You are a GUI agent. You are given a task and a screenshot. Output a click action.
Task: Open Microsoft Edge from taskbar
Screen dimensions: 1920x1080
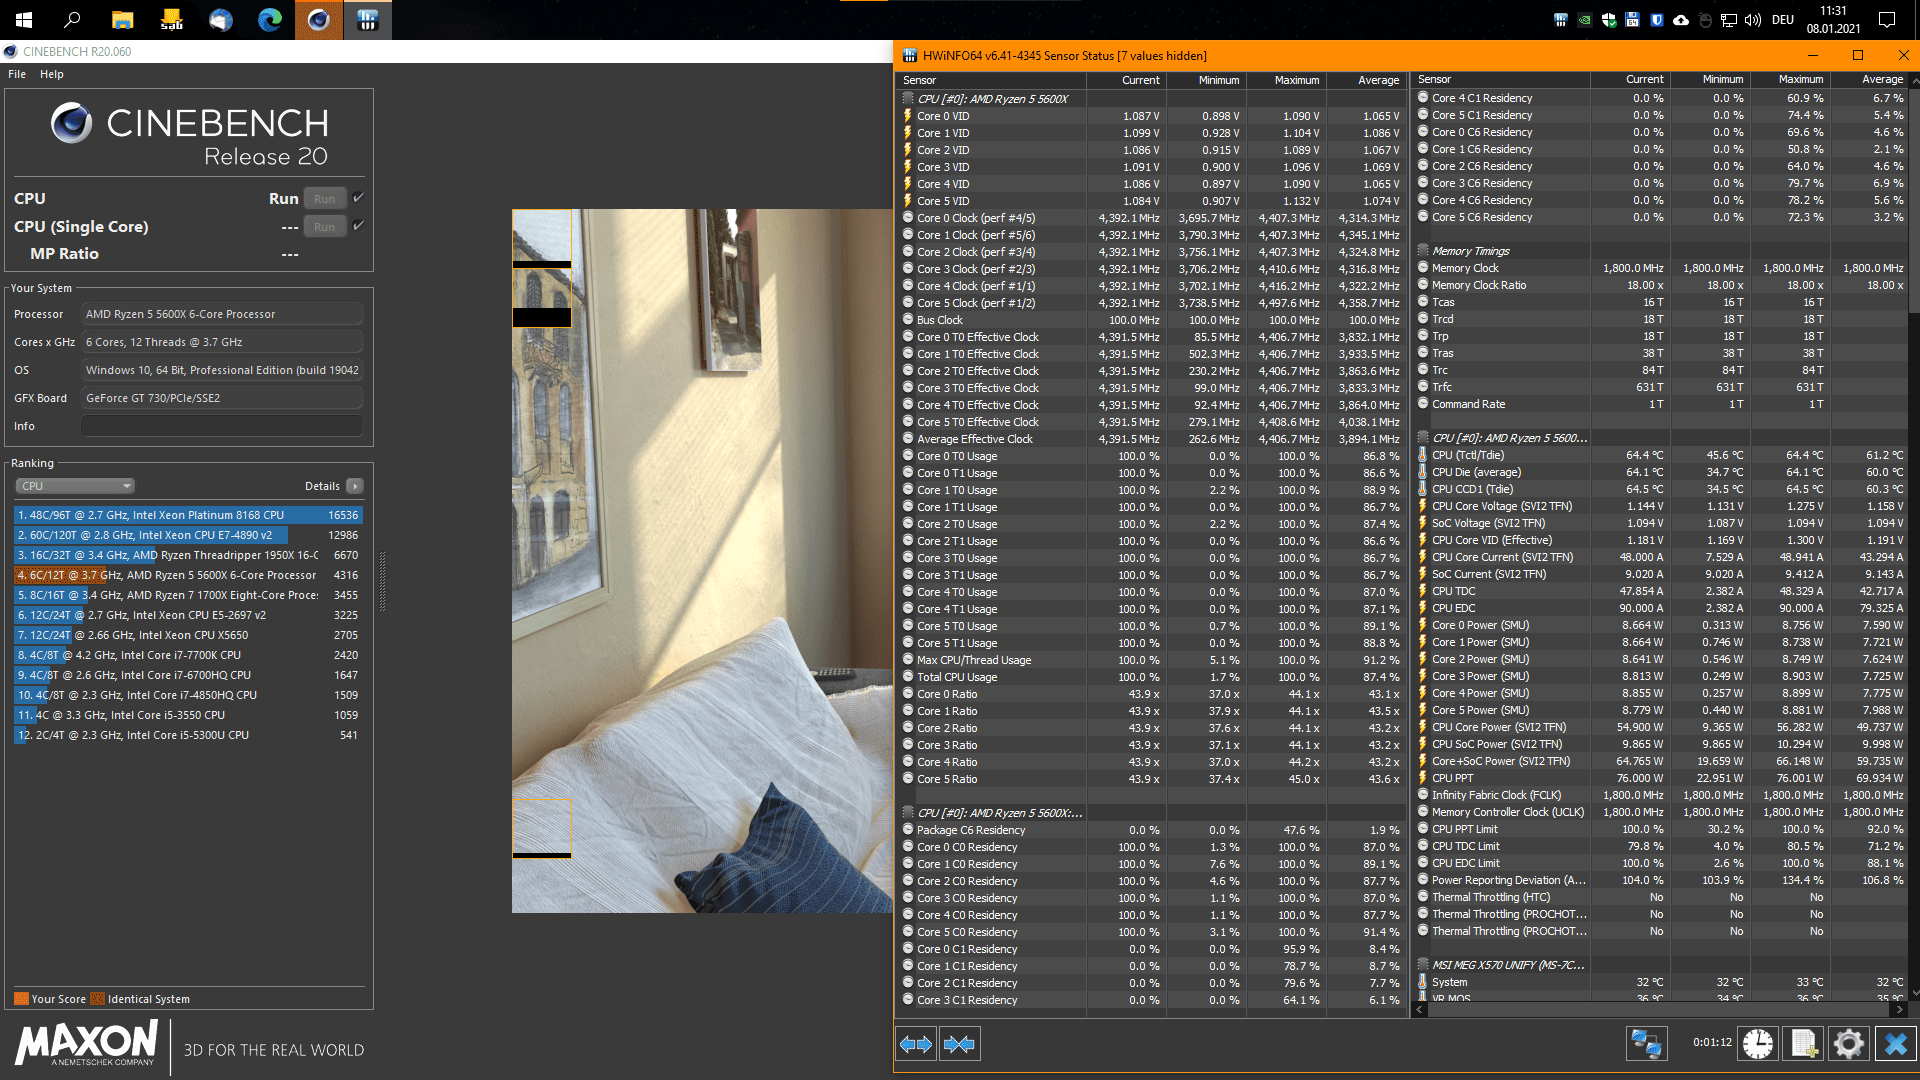[269, 20]
